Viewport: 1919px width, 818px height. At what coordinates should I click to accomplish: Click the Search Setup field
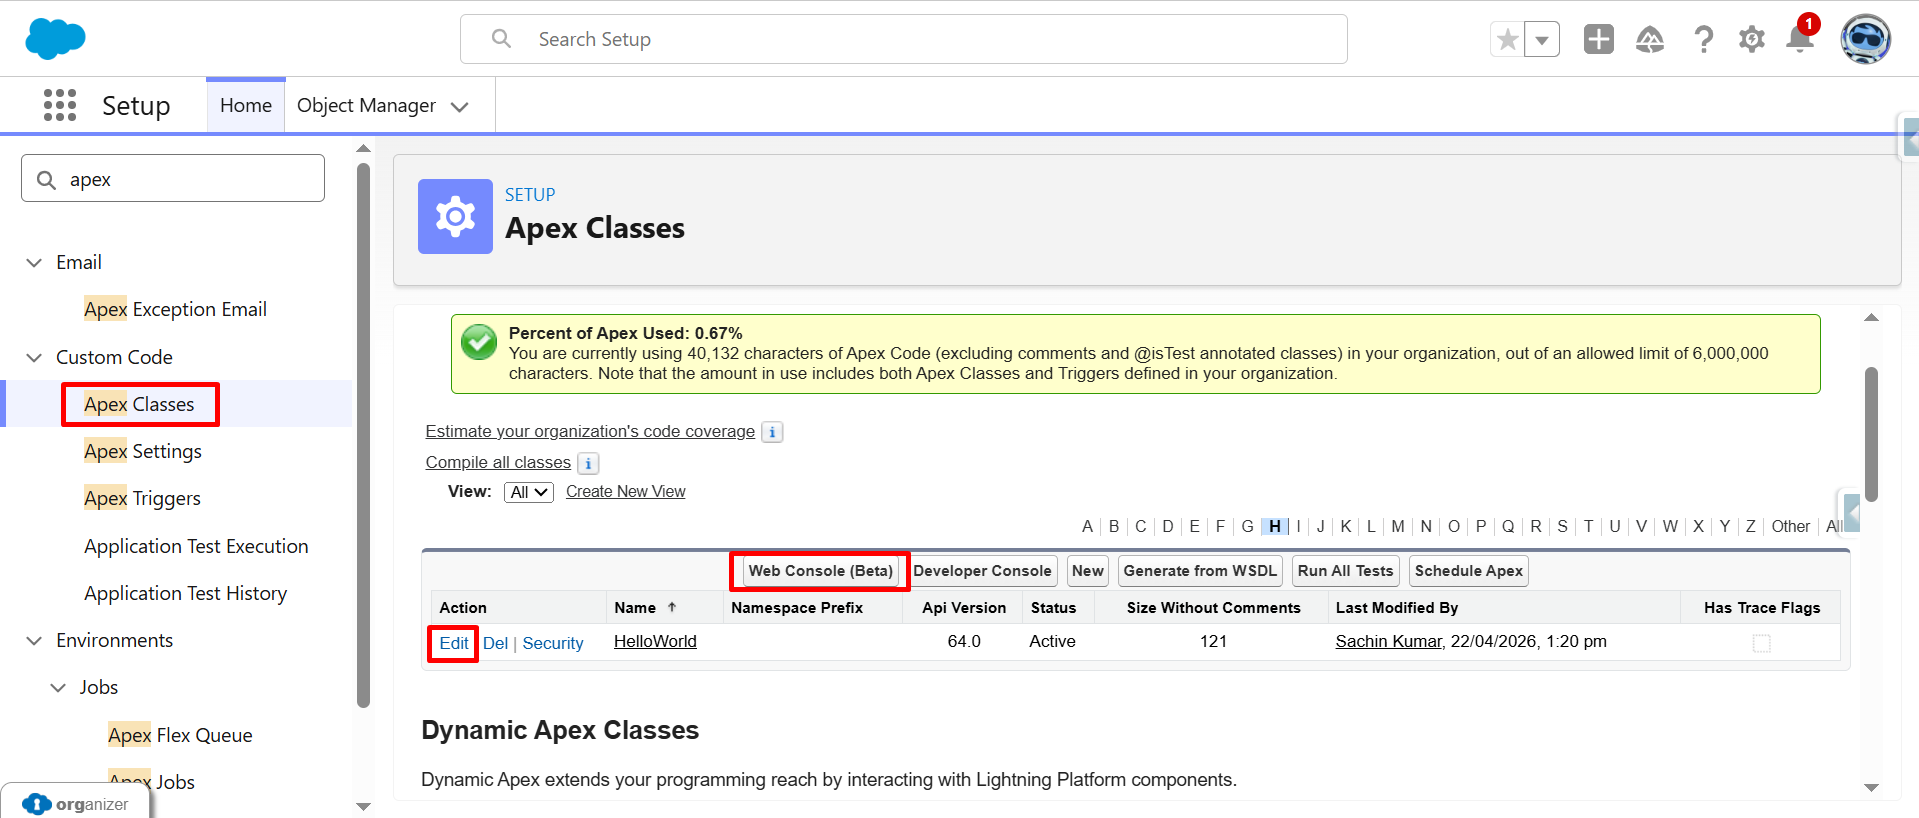pos(903,39)
